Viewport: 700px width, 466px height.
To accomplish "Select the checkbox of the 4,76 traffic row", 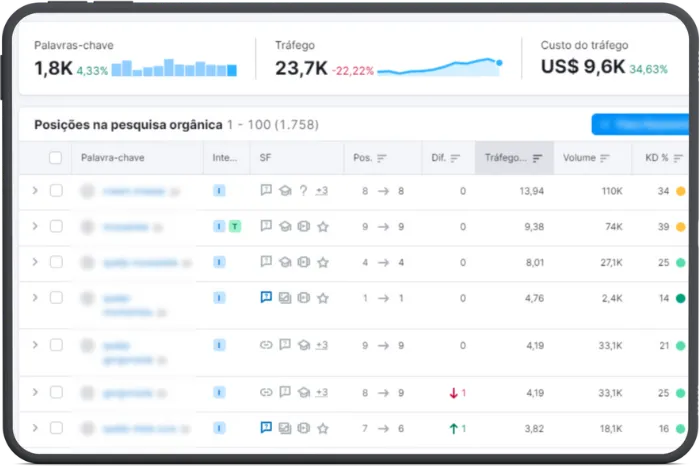I will [x=56, y=297].
